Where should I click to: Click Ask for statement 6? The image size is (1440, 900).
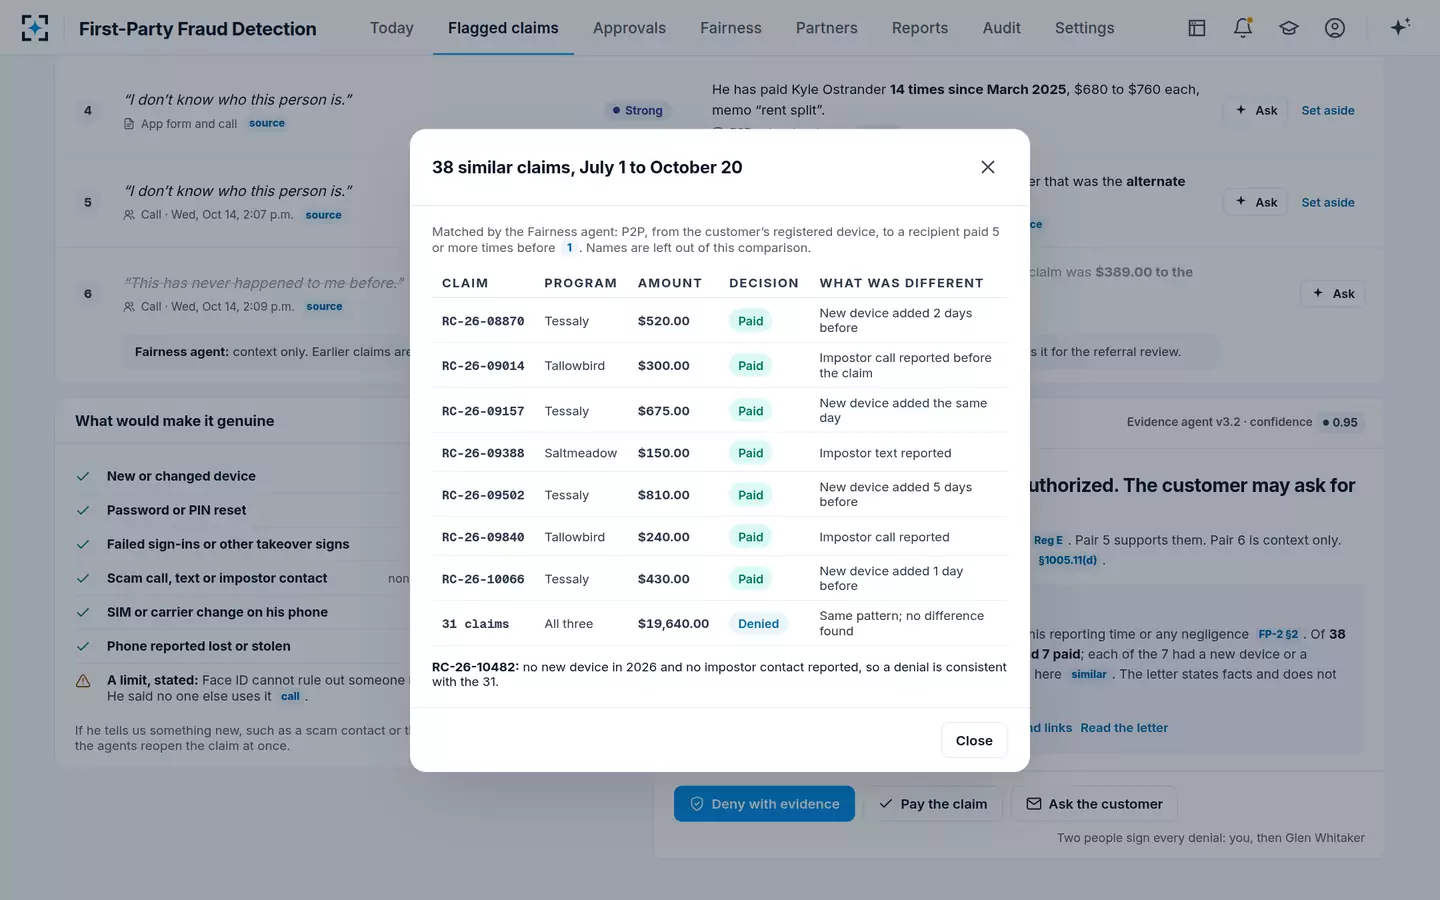(x=1333, y=294)
